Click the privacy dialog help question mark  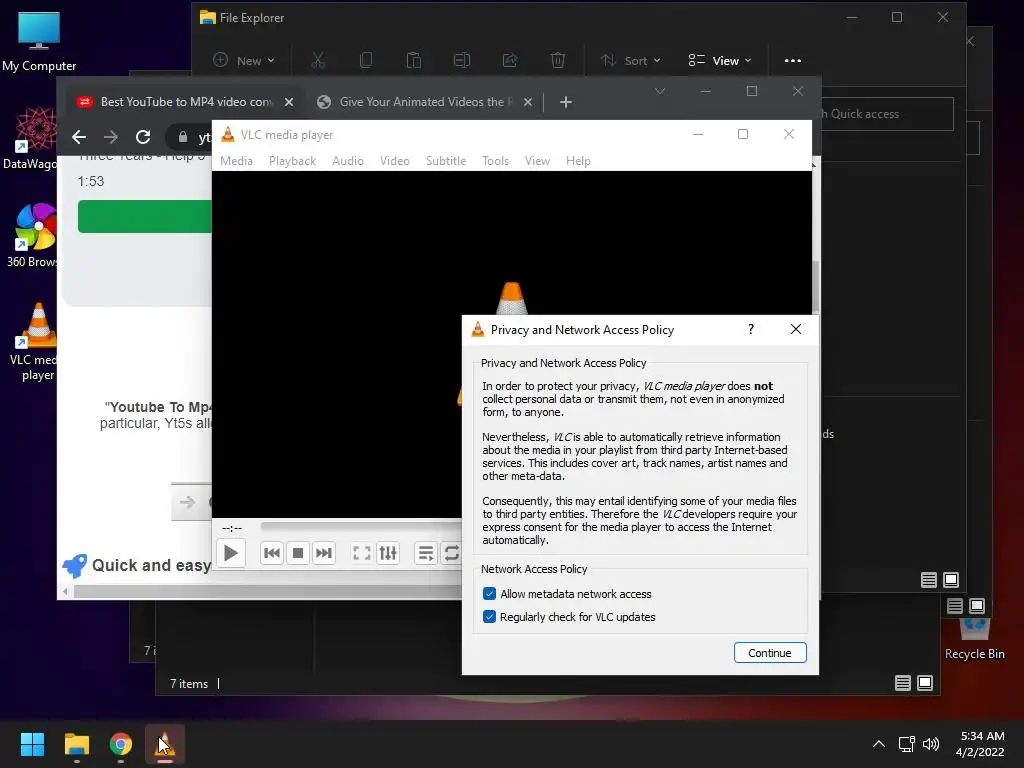[x=751, y=329]
